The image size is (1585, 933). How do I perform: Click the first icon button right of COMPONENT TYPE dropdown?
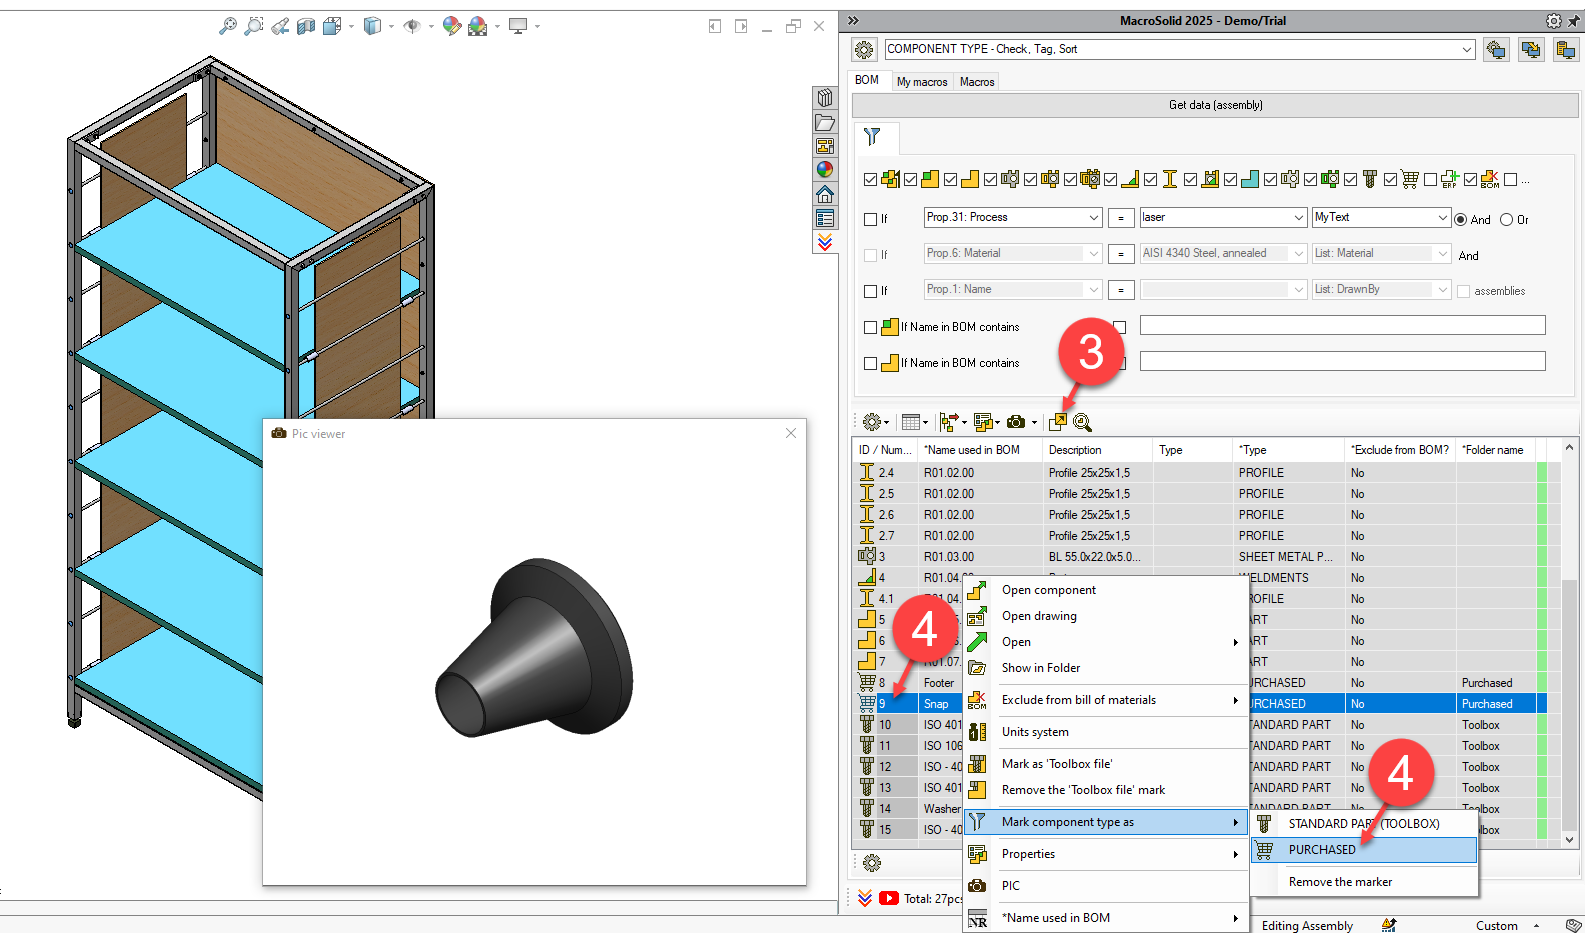click(1497, 49)
